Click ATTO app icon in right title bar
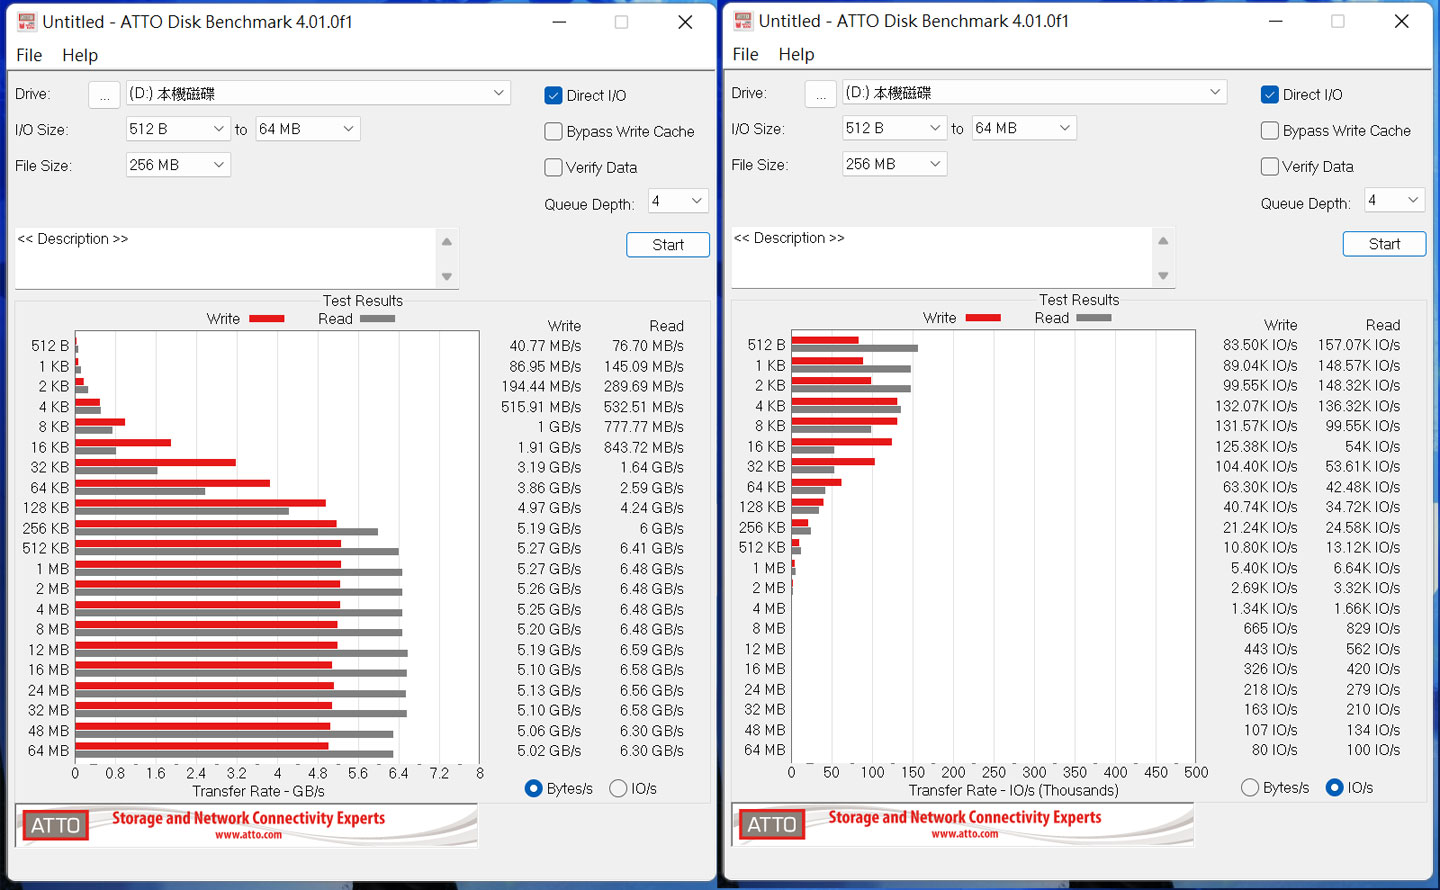 [x=743, y=21]
